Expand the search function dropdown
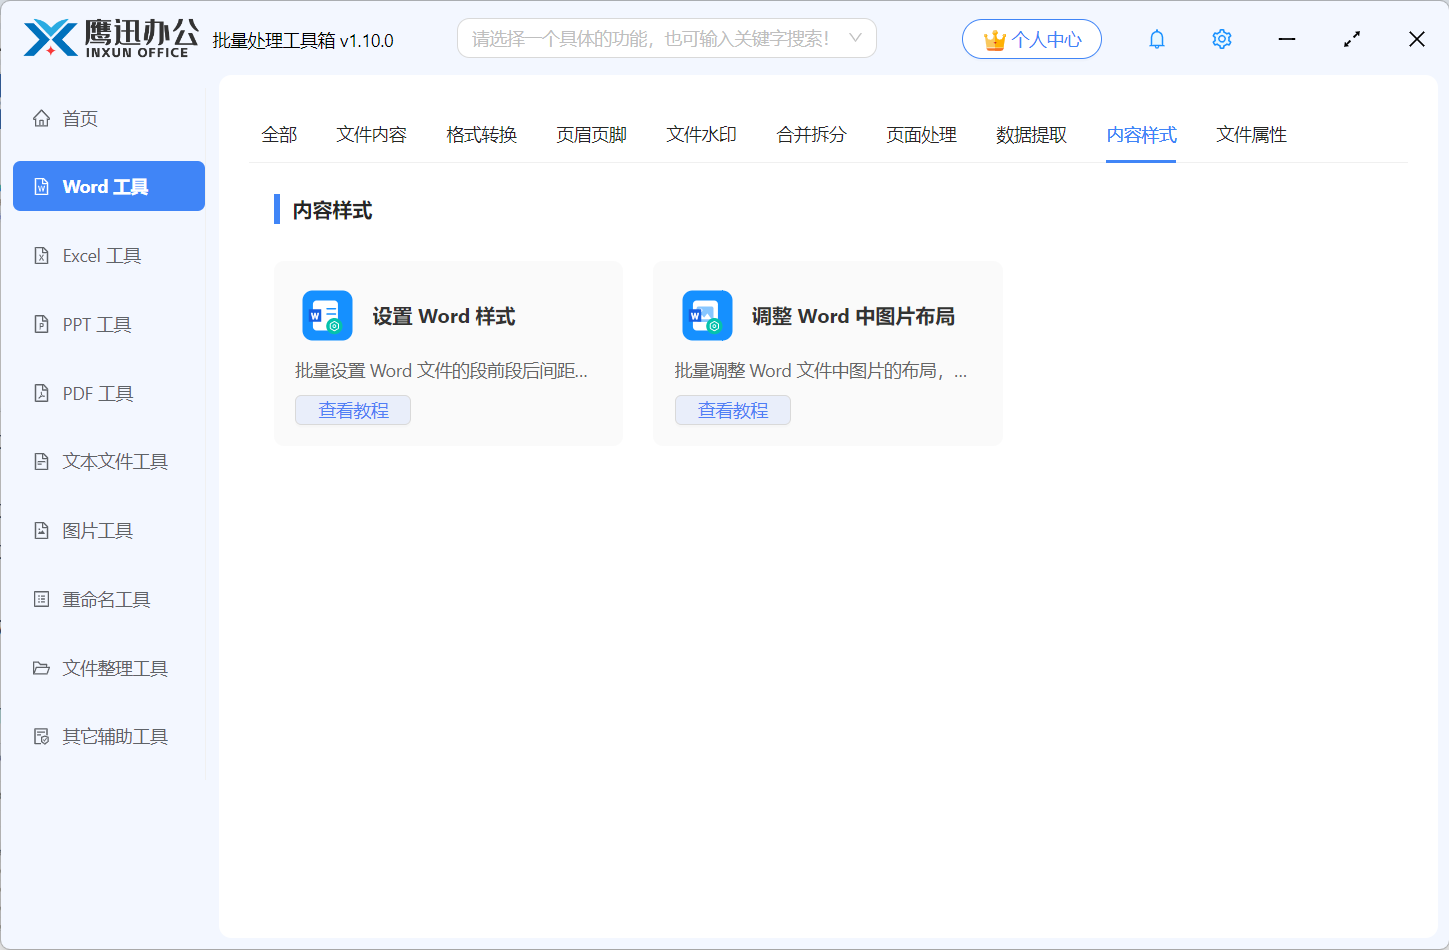This screenshot has height=950, width=1449. pos(856,37)
